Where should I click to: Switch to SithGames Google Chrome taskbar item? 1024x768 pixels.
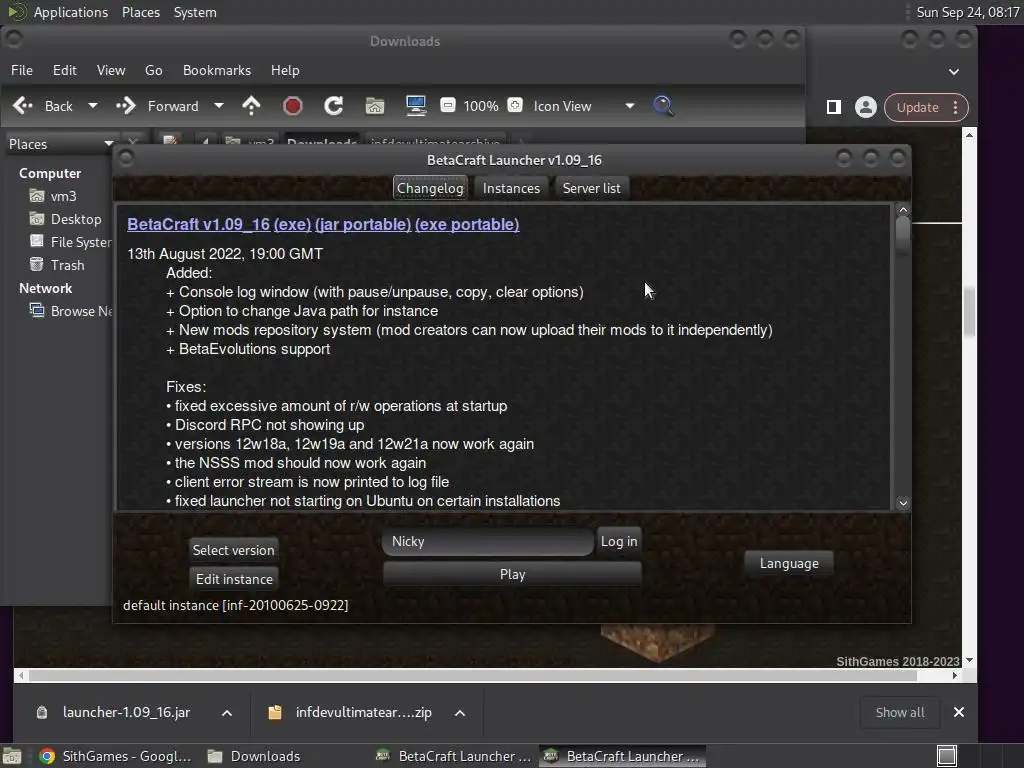(115, 756)
